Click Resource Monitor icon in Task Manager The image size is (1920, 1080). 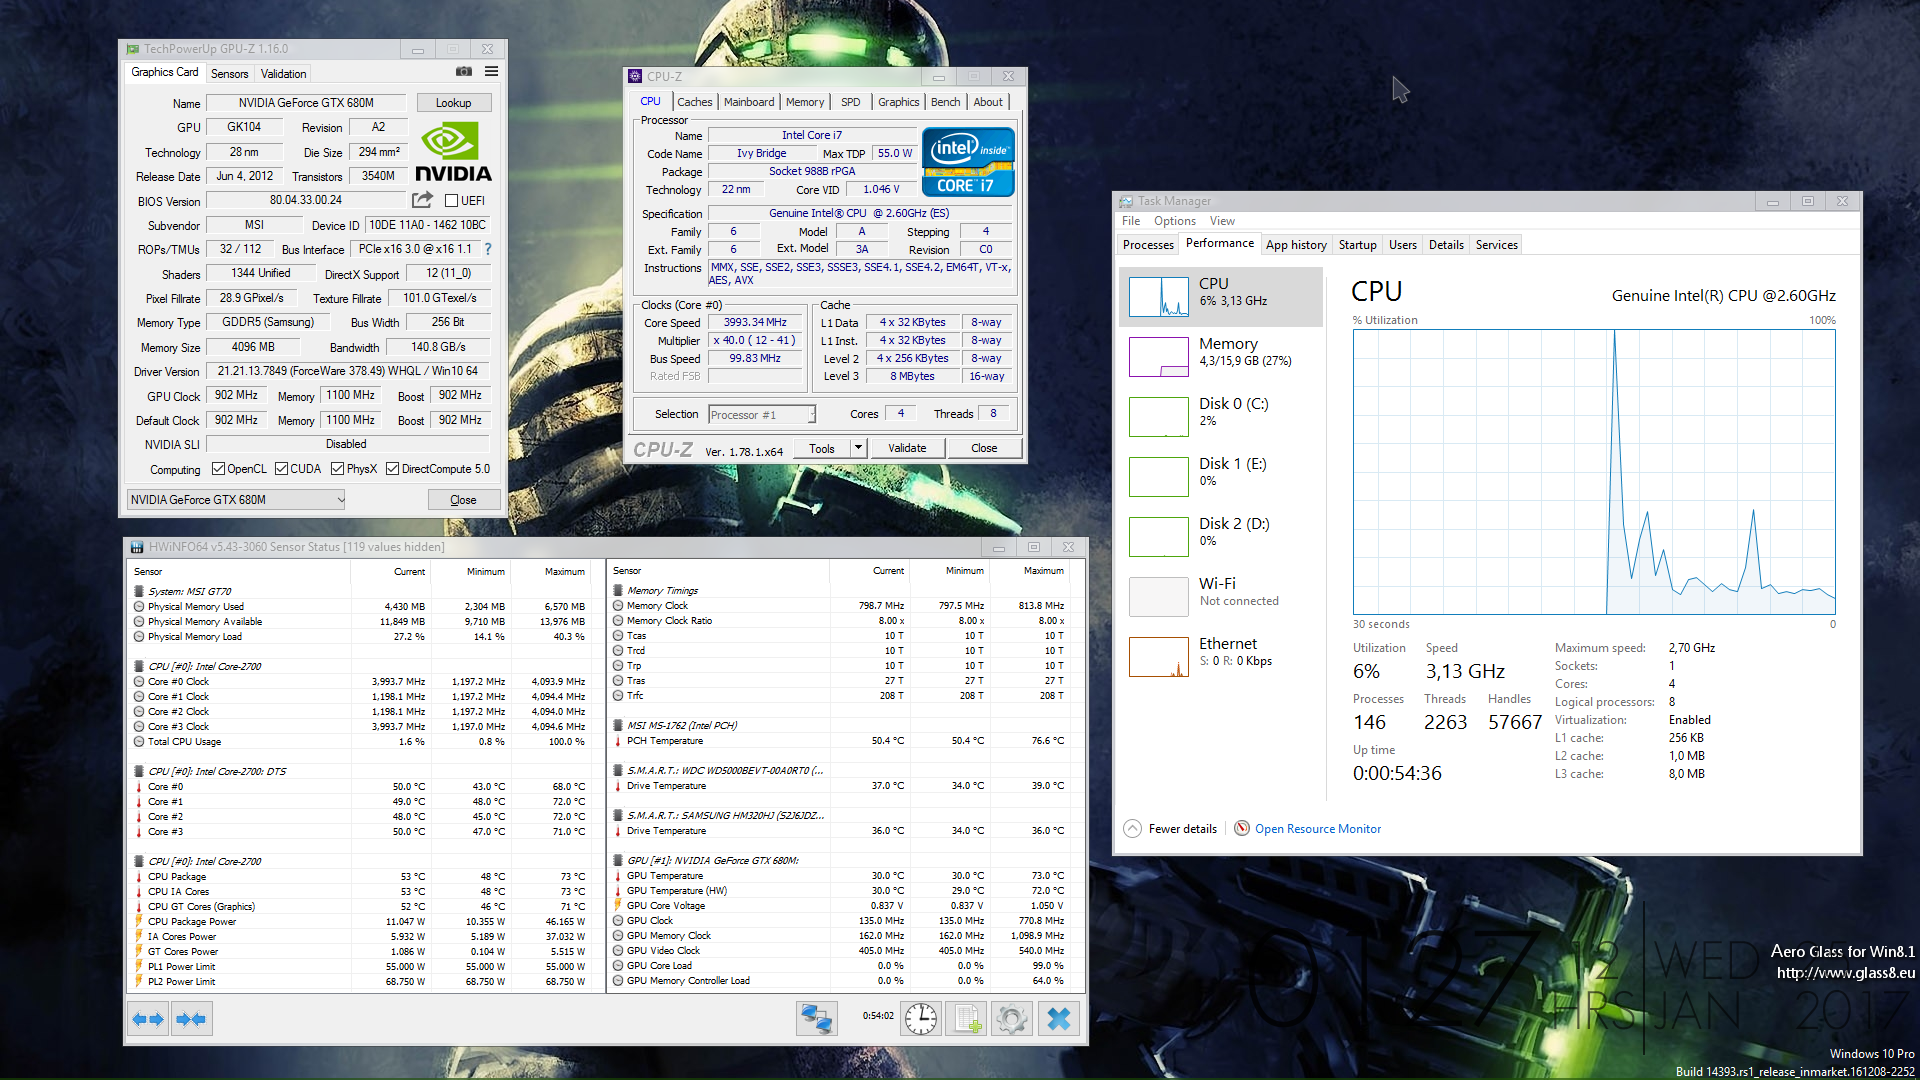coord(1242,828)
